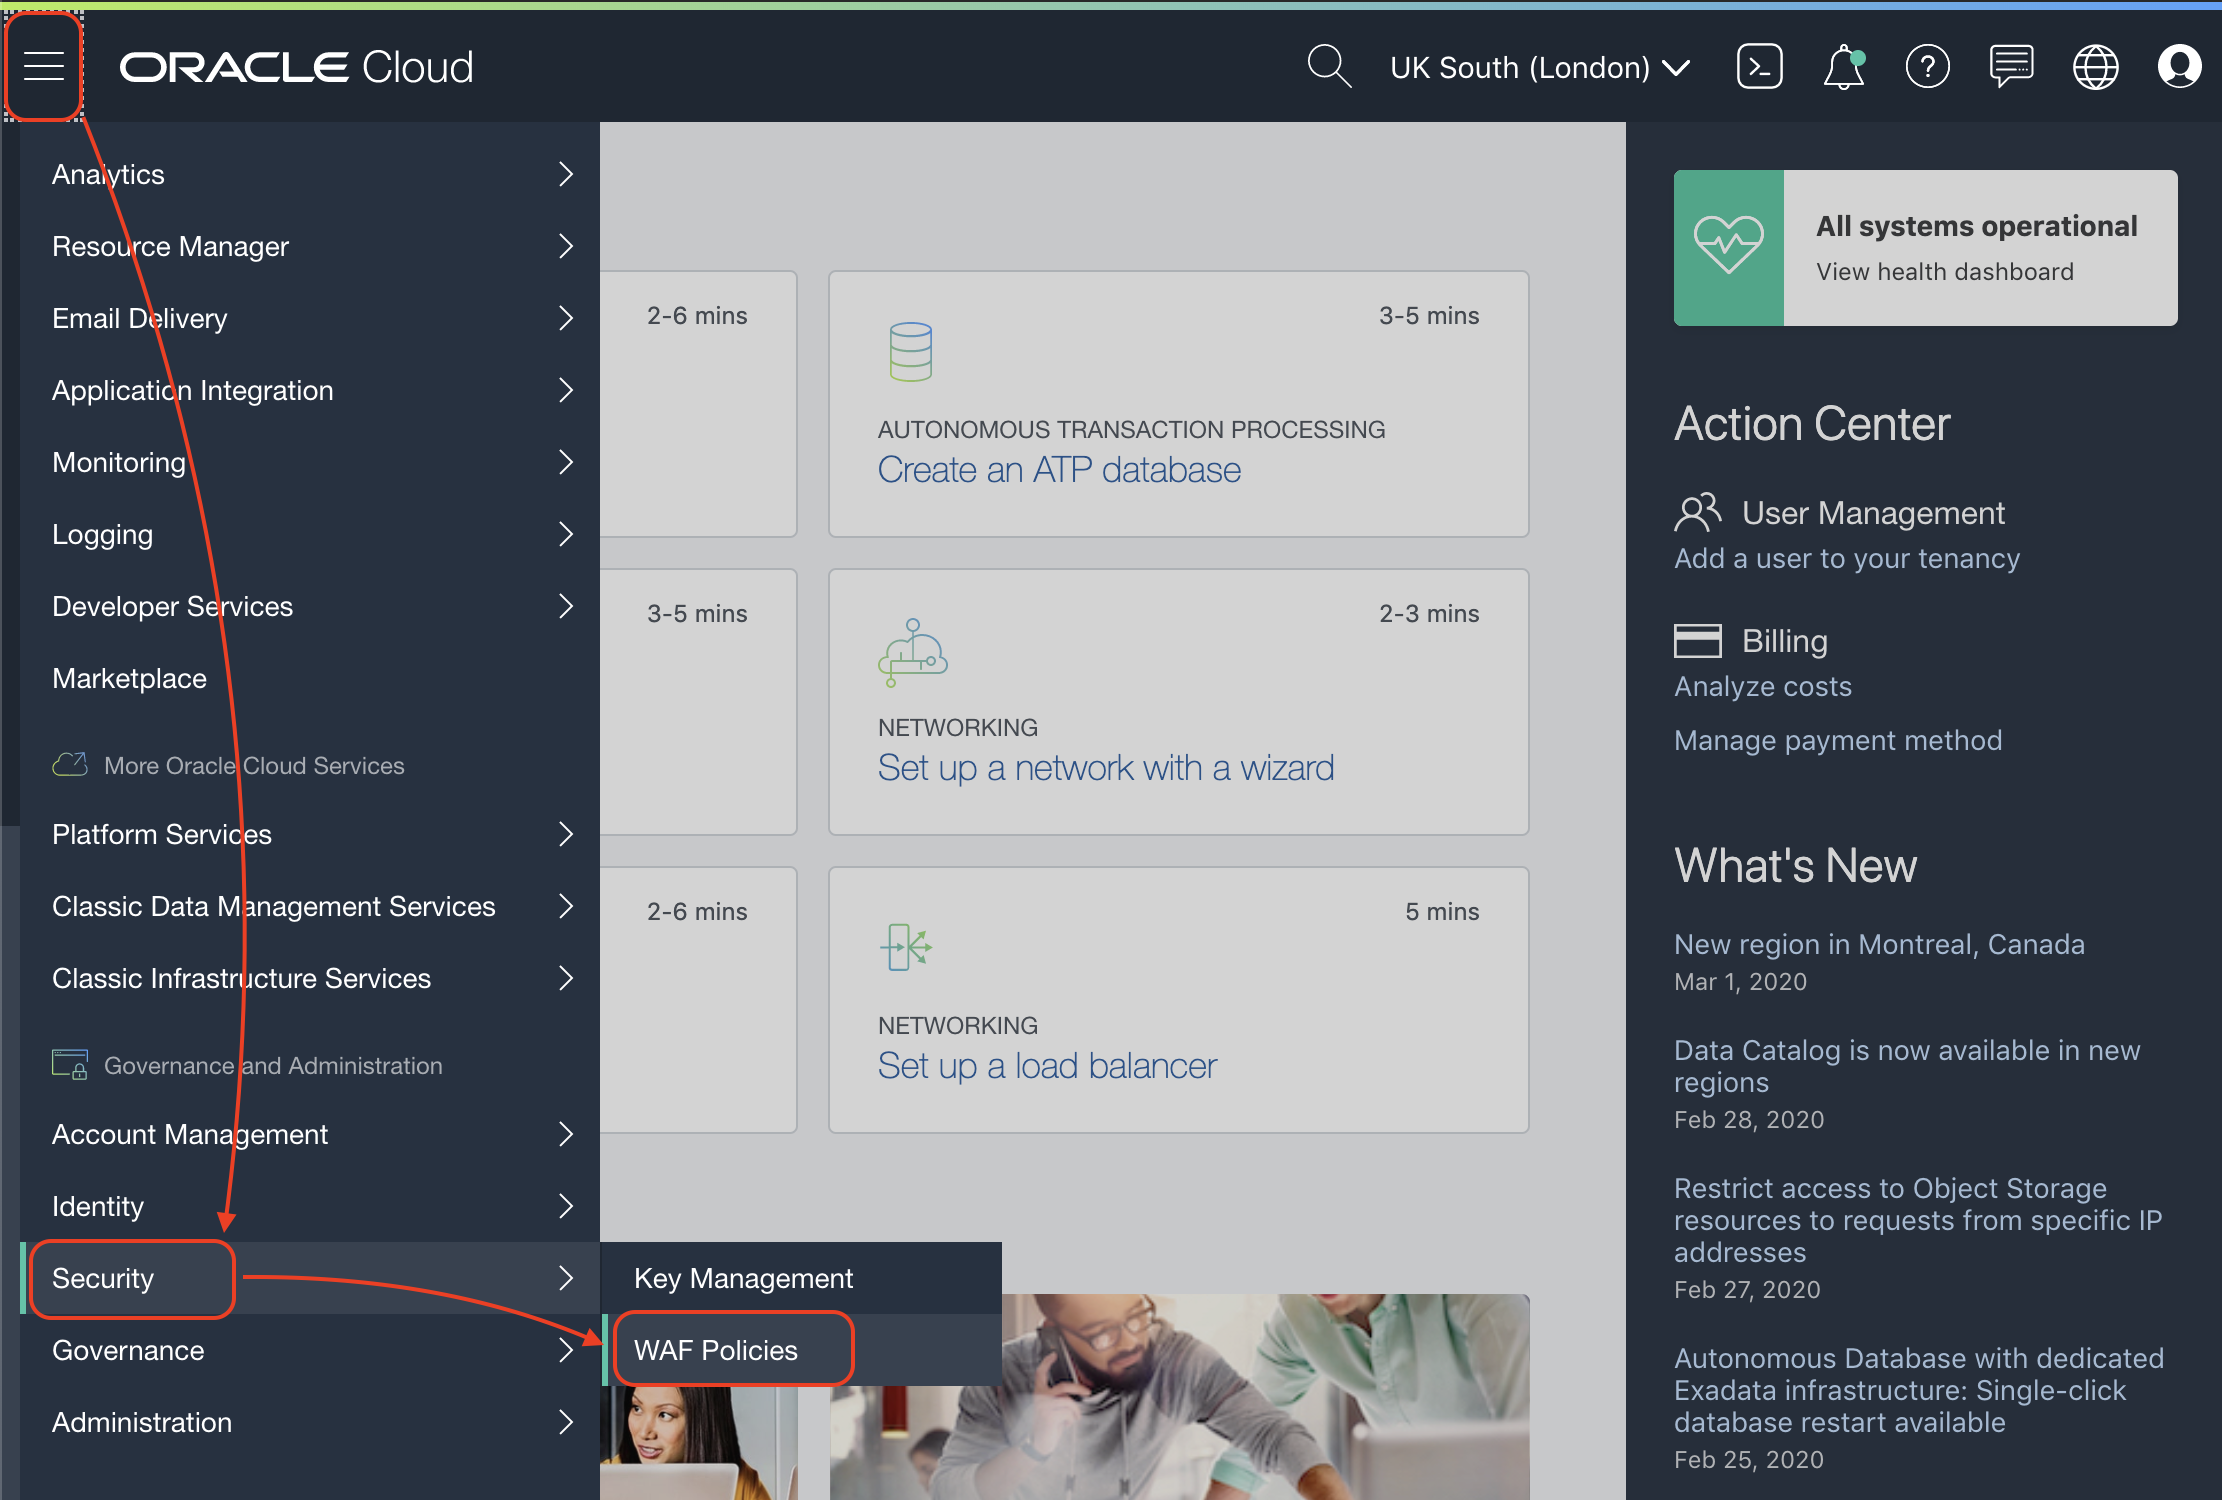This screenshot has height=1500, width=2222.
Task: Select Key Management in the Security submenu
Action: [743, 1278]
